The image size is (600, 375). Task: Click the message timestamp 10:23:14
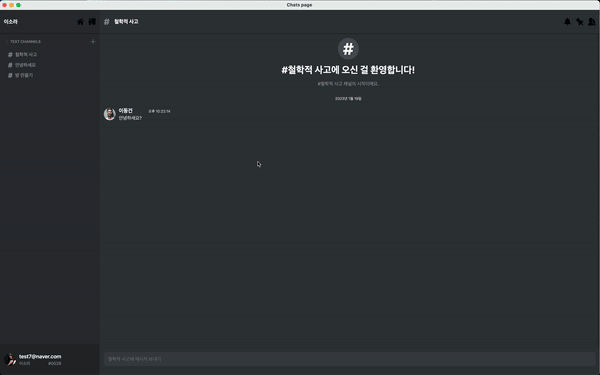pos(160,111)
